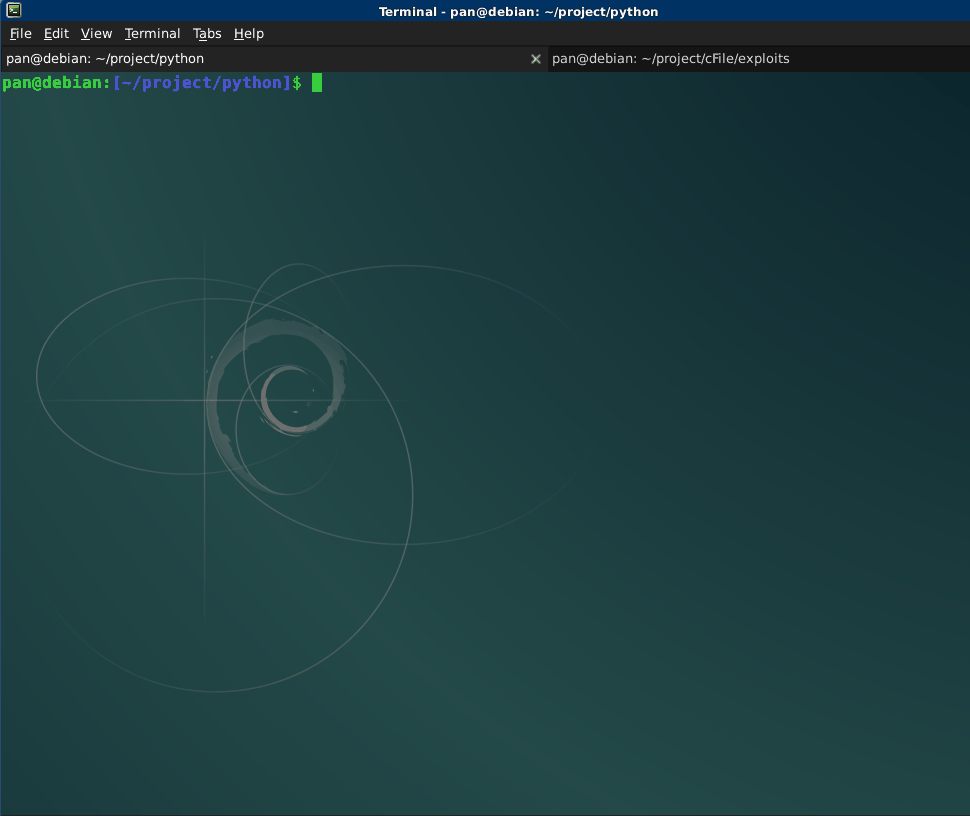970x816 pixels.
Task: Switch to the ~/project/cFile/exploits tab
Action: [x=758, y=59]
